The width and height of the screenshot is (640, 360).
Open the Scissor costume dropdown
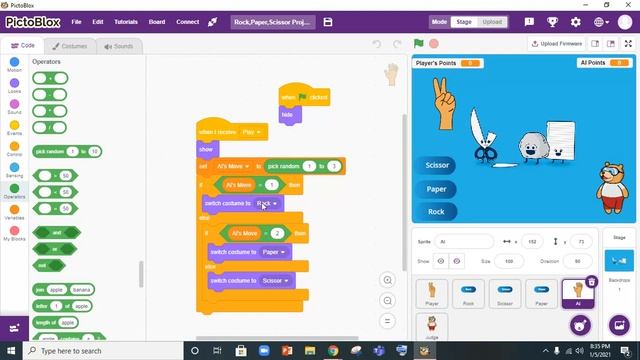point(276,281)
